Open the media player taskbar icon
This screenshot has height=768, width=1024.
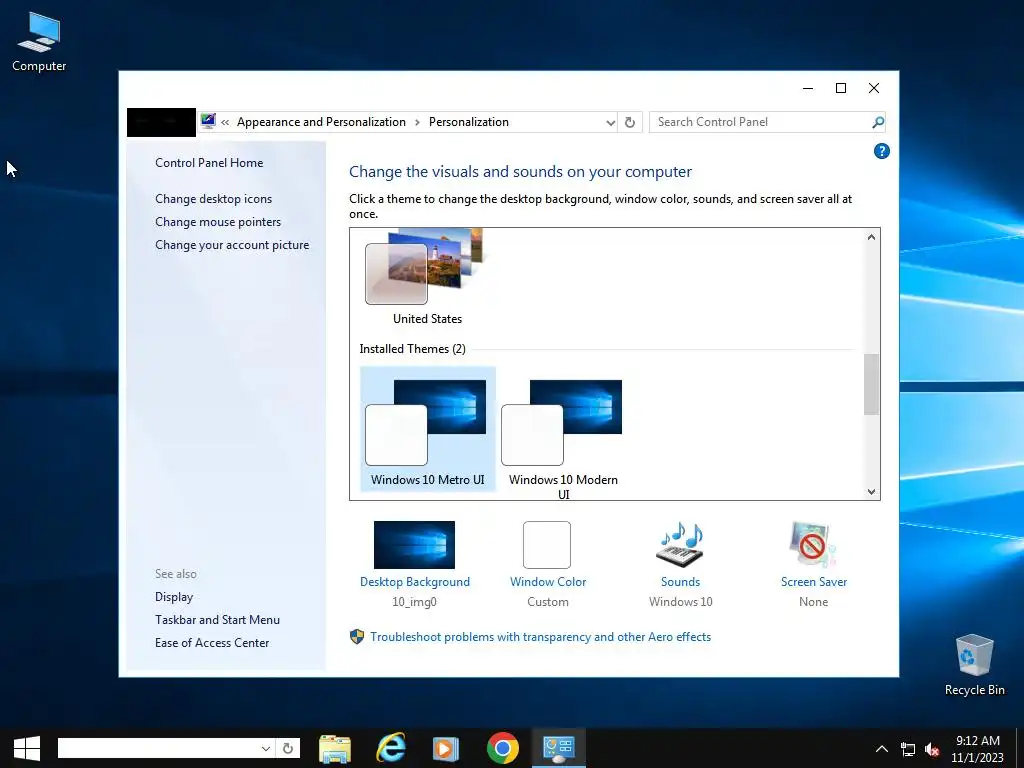(446, 748)
